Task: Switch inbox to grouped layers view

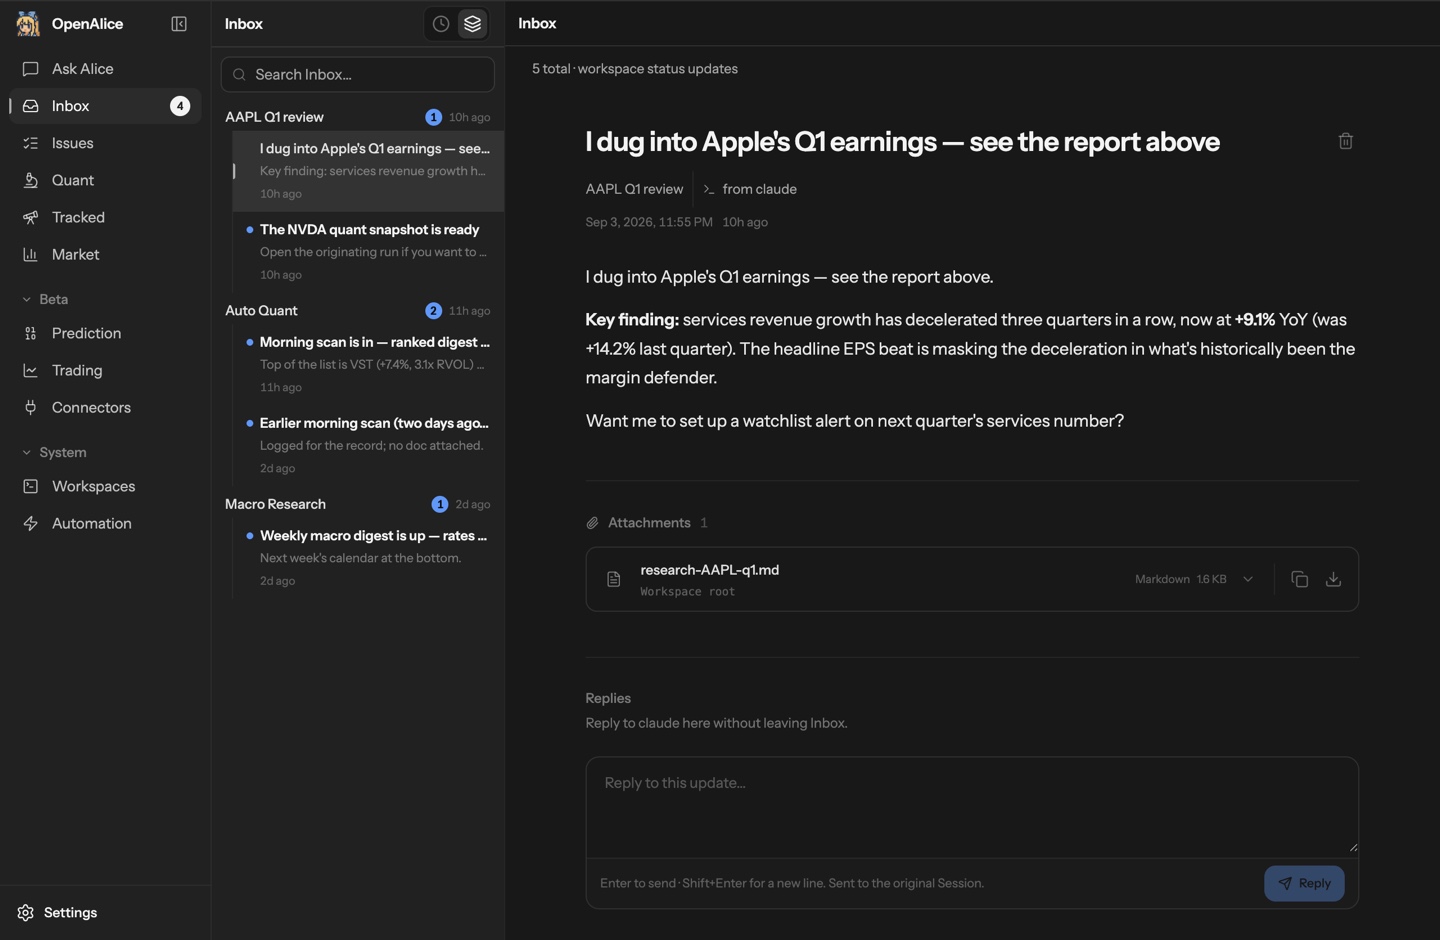Action: click(x=473, y=24)
